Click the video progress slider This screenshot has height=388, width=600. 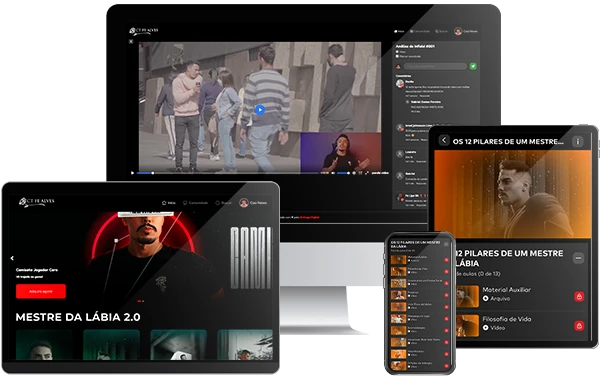click(x=228, y=173)
